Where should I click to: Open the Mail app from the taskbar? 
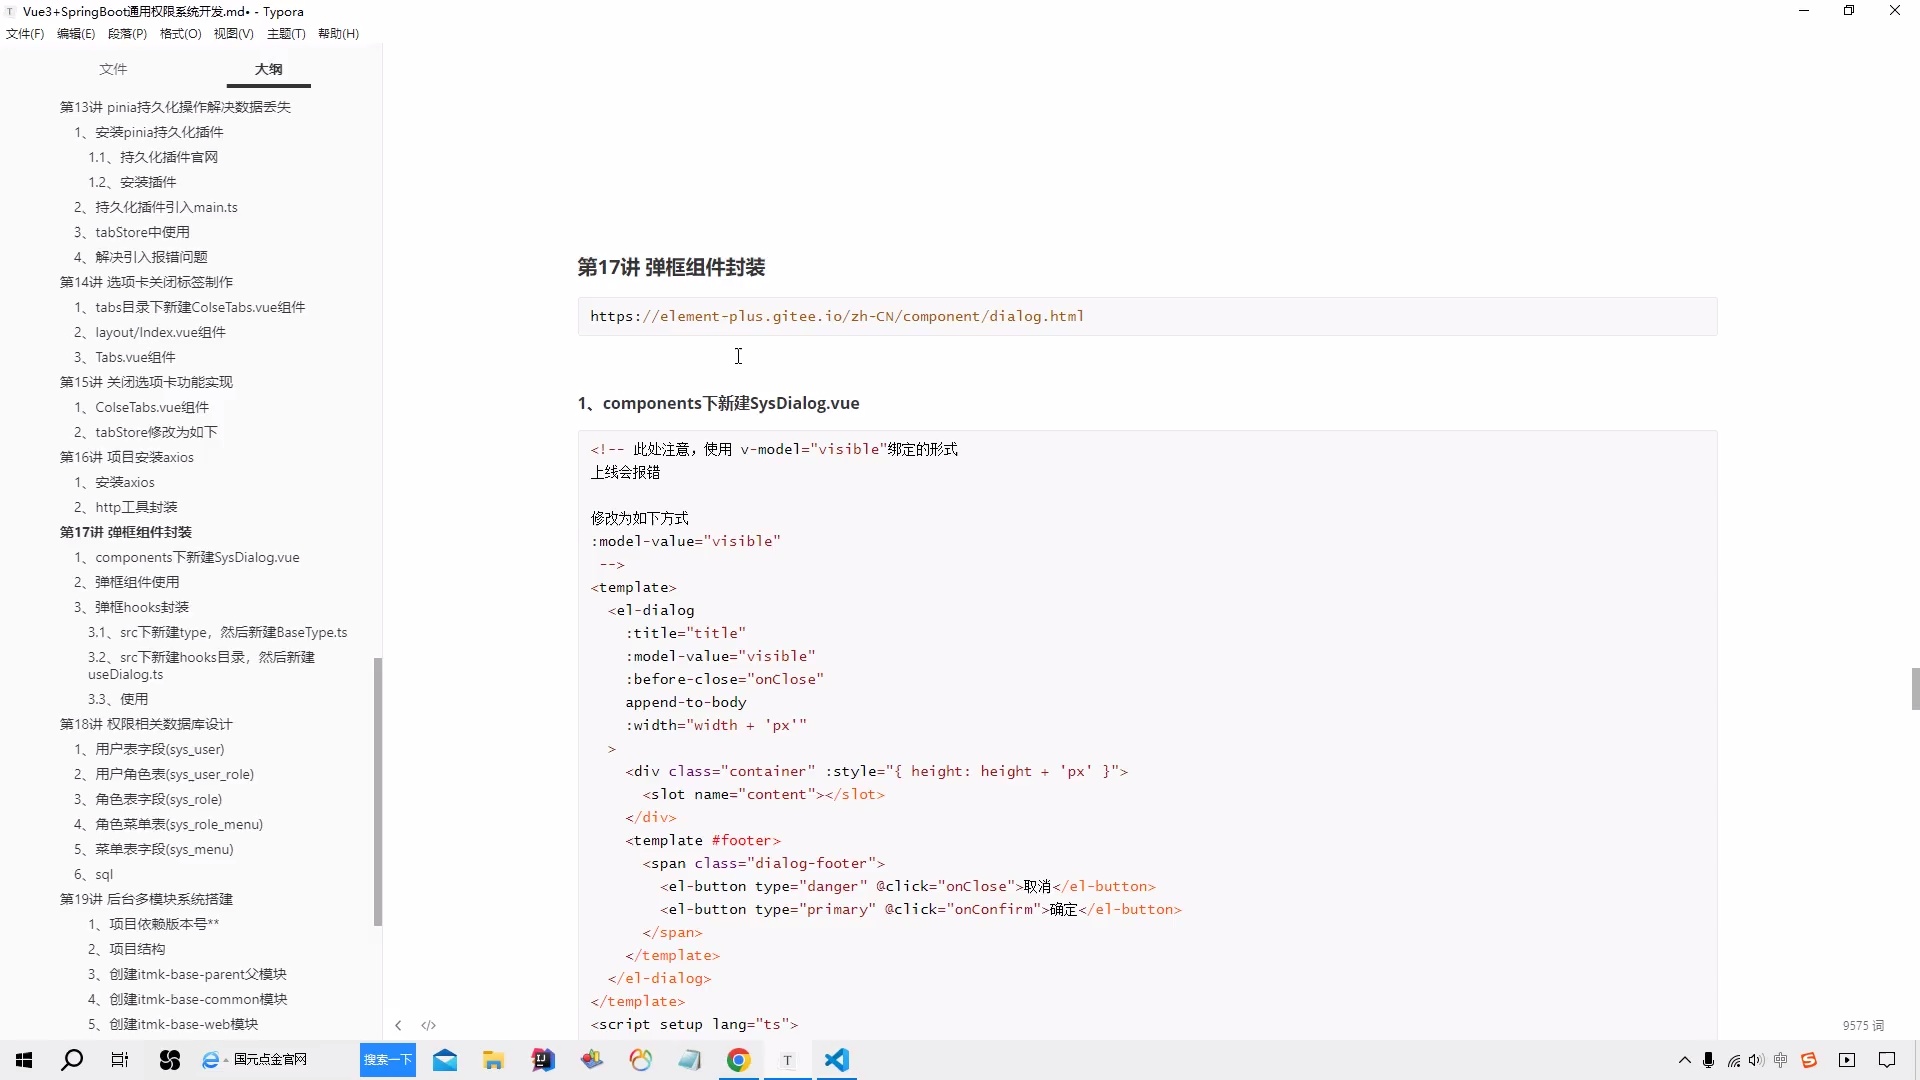pos(444,1060)
